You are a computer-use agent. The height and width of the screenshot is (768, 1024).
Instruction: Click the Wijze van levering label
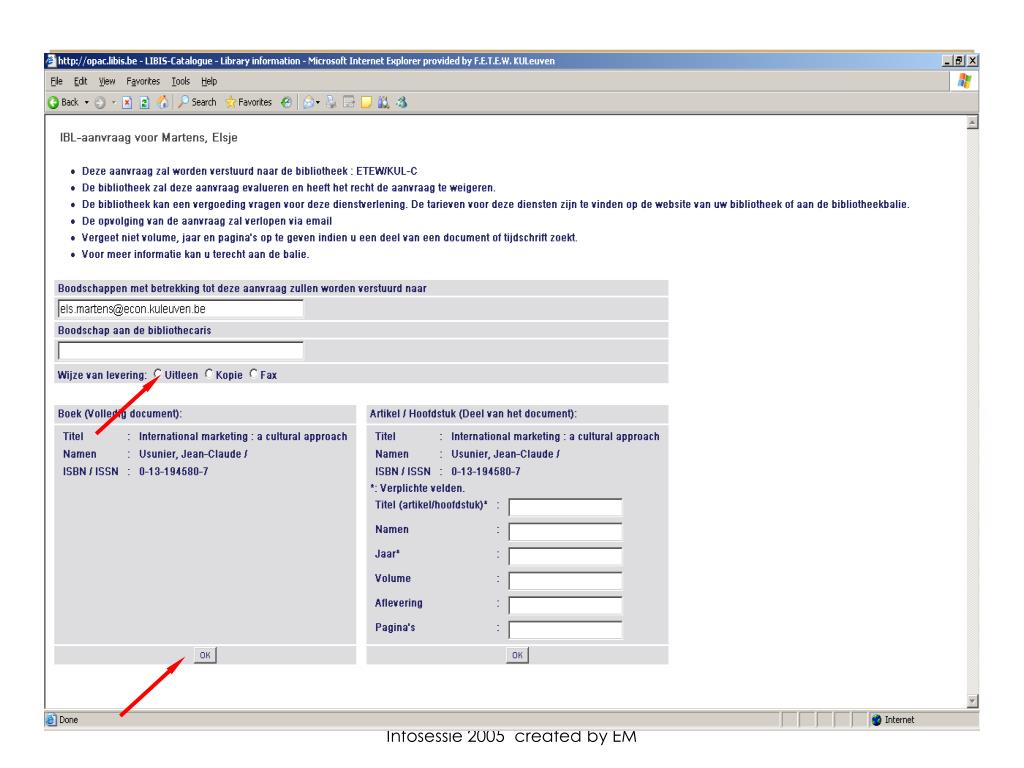click(x=102, y=375)
